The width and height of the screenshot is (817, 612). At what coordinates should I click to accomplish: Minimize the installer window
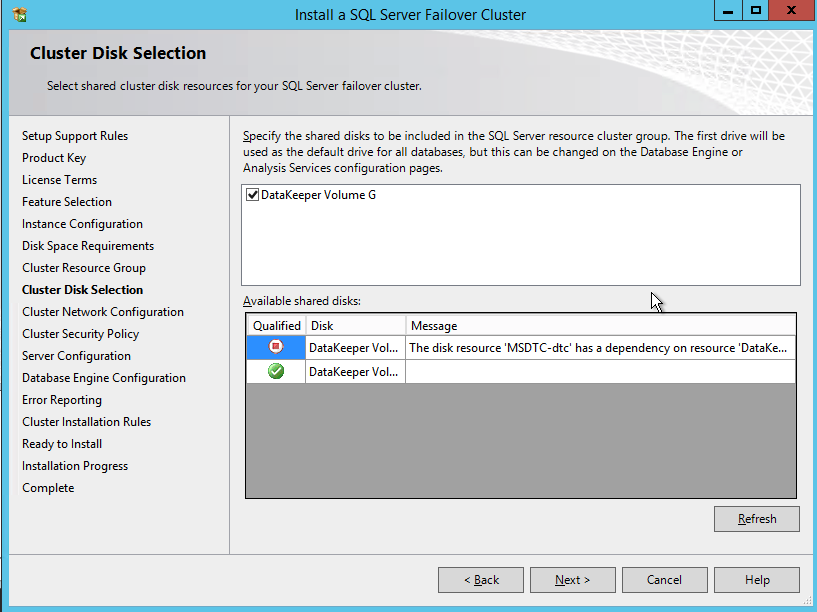(728, 11)
